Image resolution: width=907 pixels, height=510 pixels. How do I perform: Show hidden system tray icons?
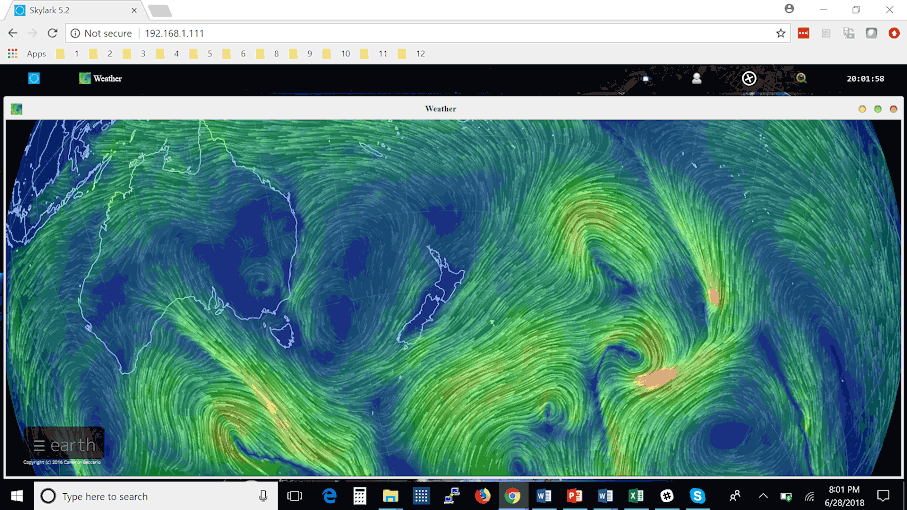(x=763, y=496)
